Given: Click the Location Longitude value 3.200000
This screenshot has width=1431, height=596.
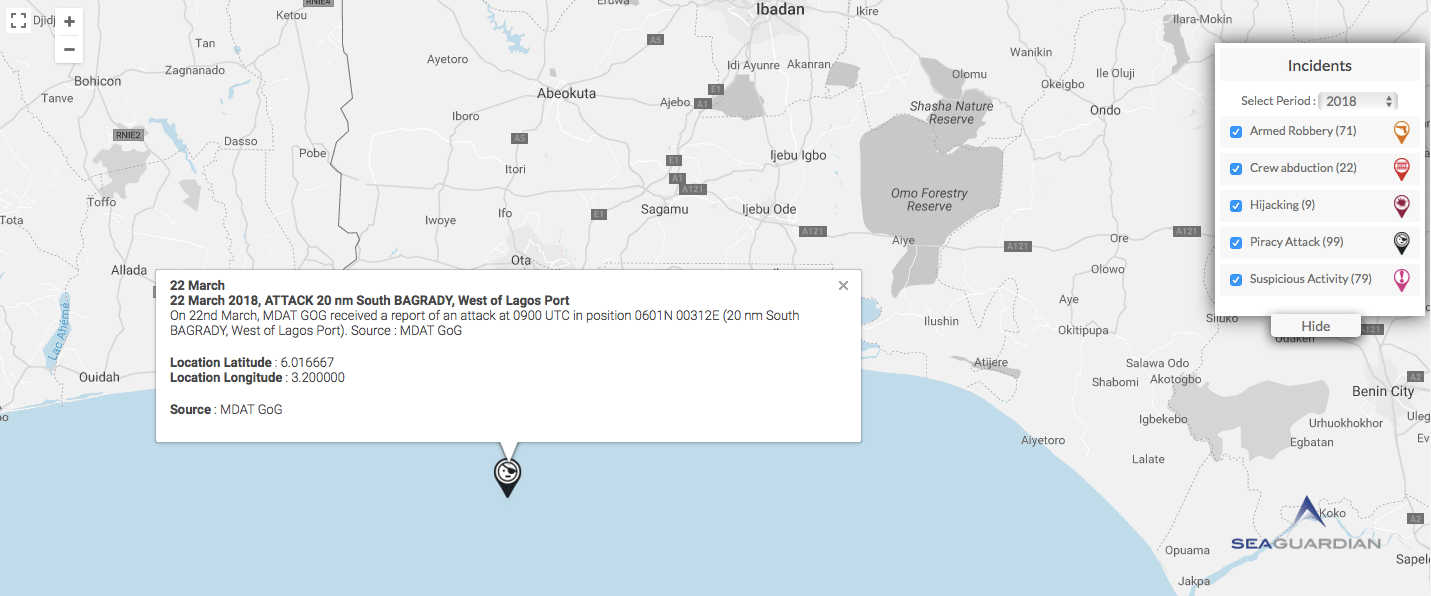Looking at the screenshot, I should pyautogui.click(x=318, y=378).
